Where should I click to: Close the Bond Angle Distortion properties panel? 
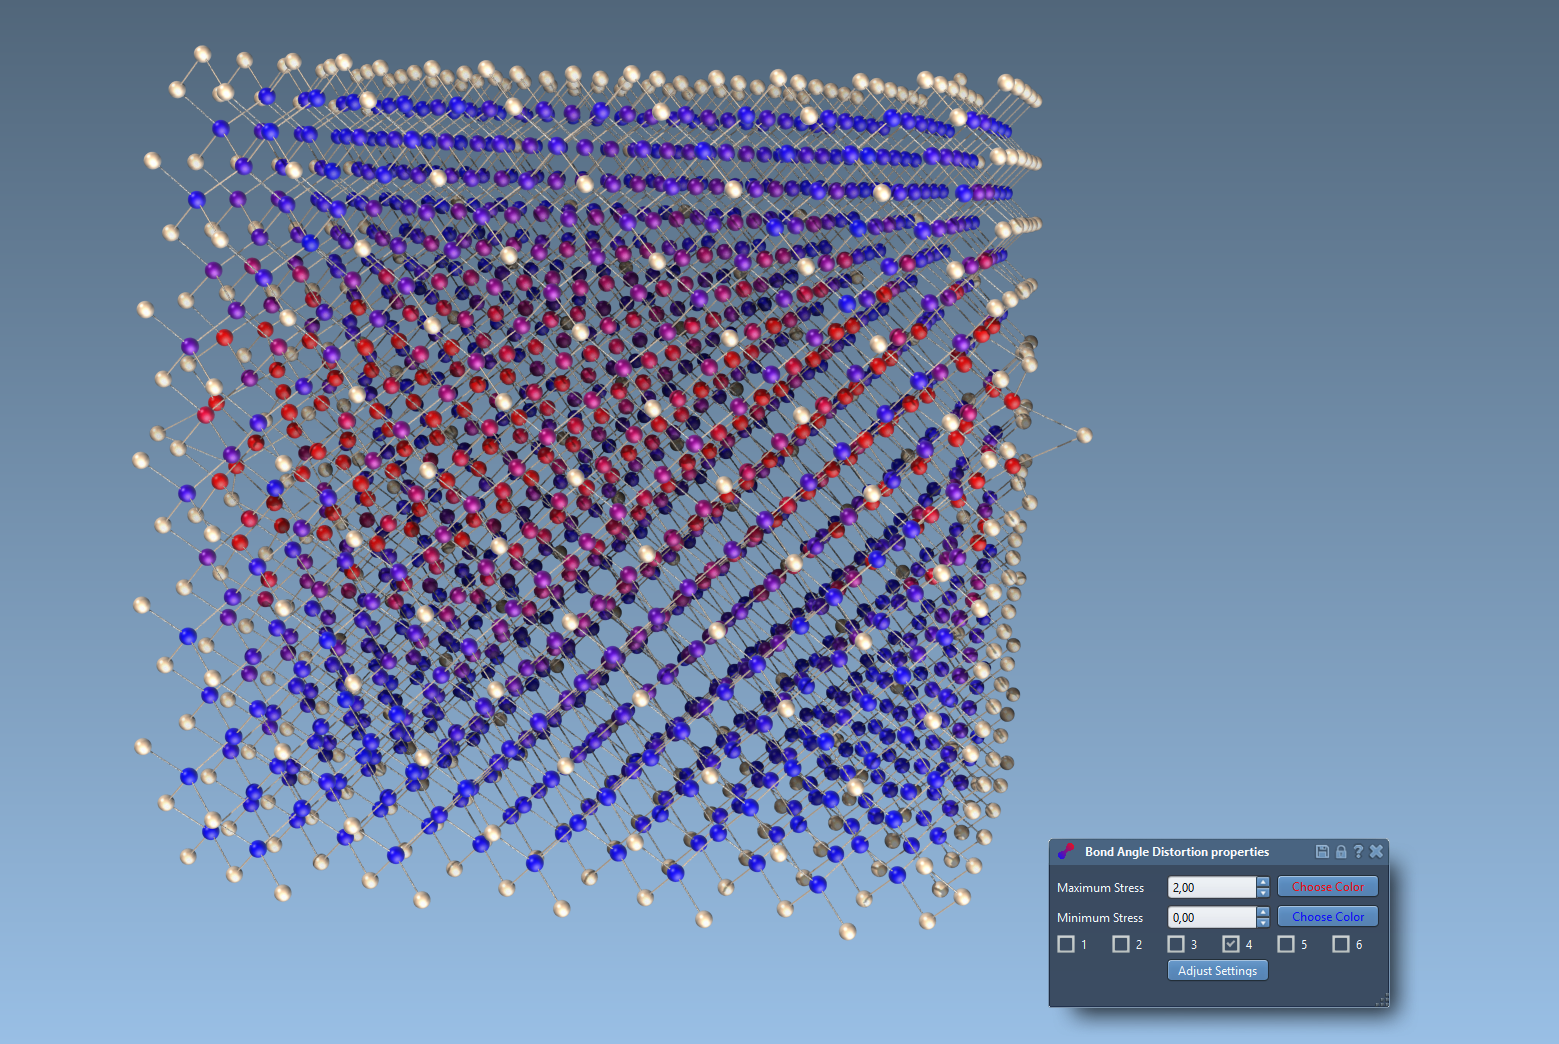coord(1376,851)
